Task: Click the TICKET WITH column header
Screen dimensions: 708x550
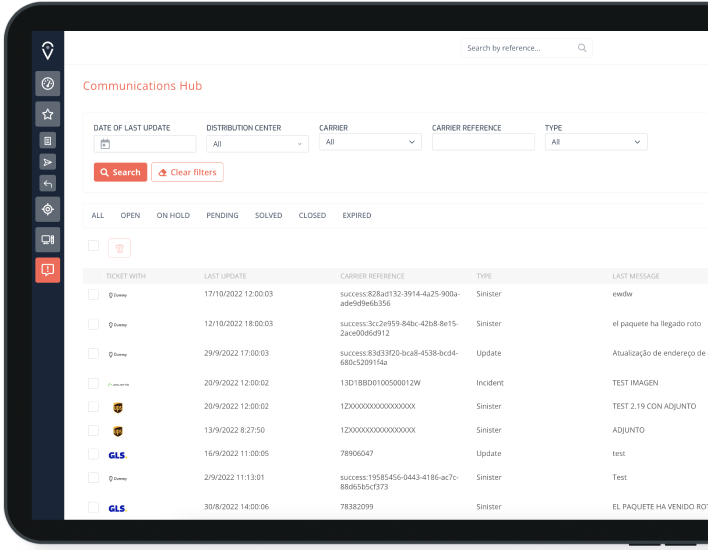Action: click(x=126, y=276)
